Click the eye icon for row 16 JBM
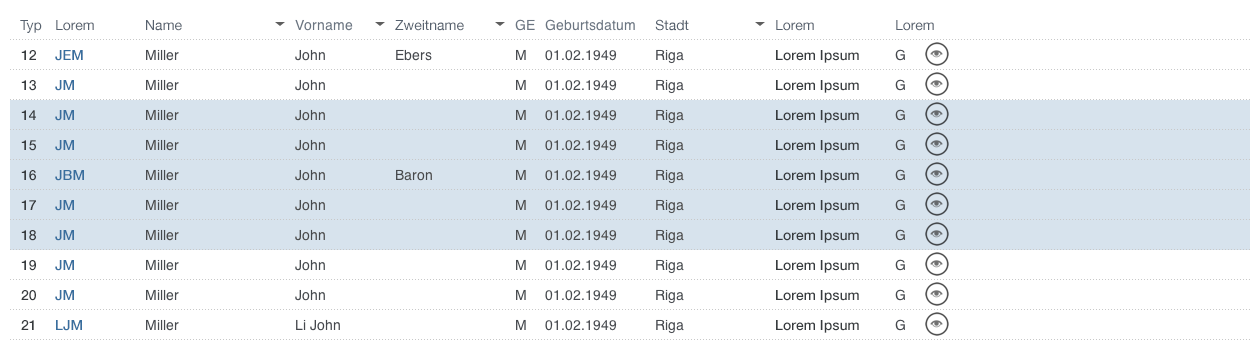 tap(936, 175)
